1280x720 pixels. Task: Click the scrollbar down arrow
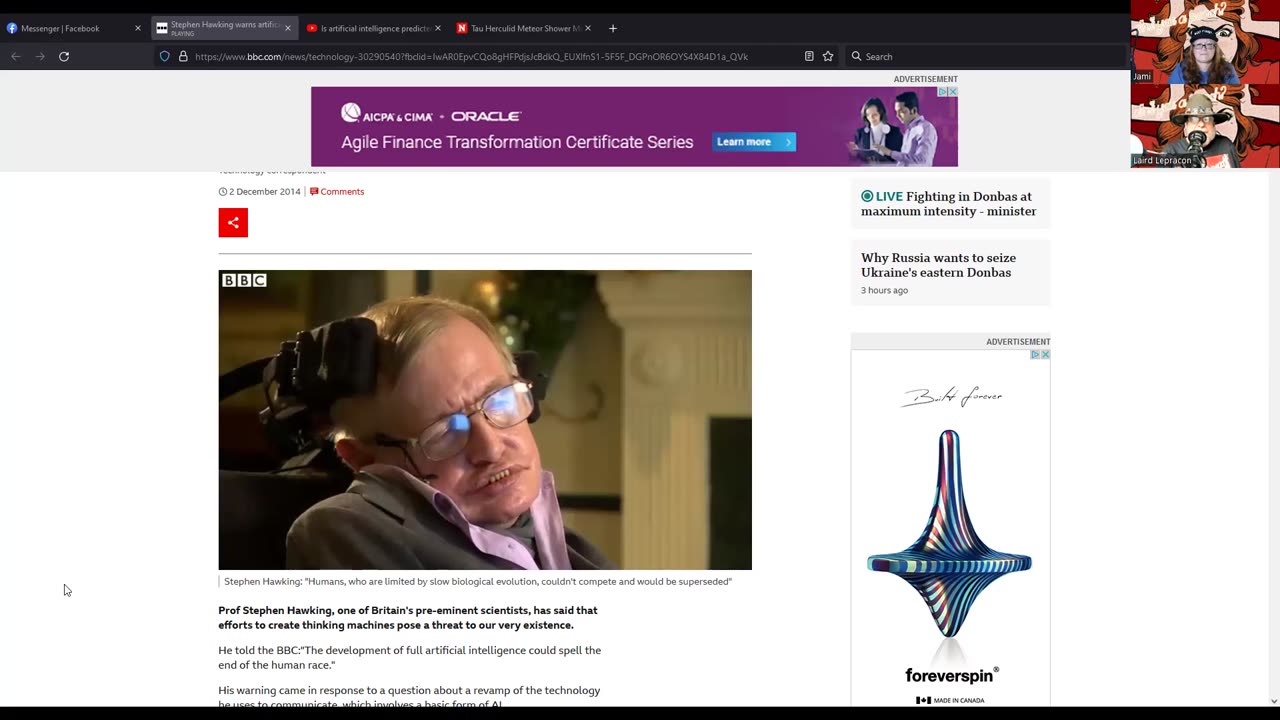click(1273, 701)
